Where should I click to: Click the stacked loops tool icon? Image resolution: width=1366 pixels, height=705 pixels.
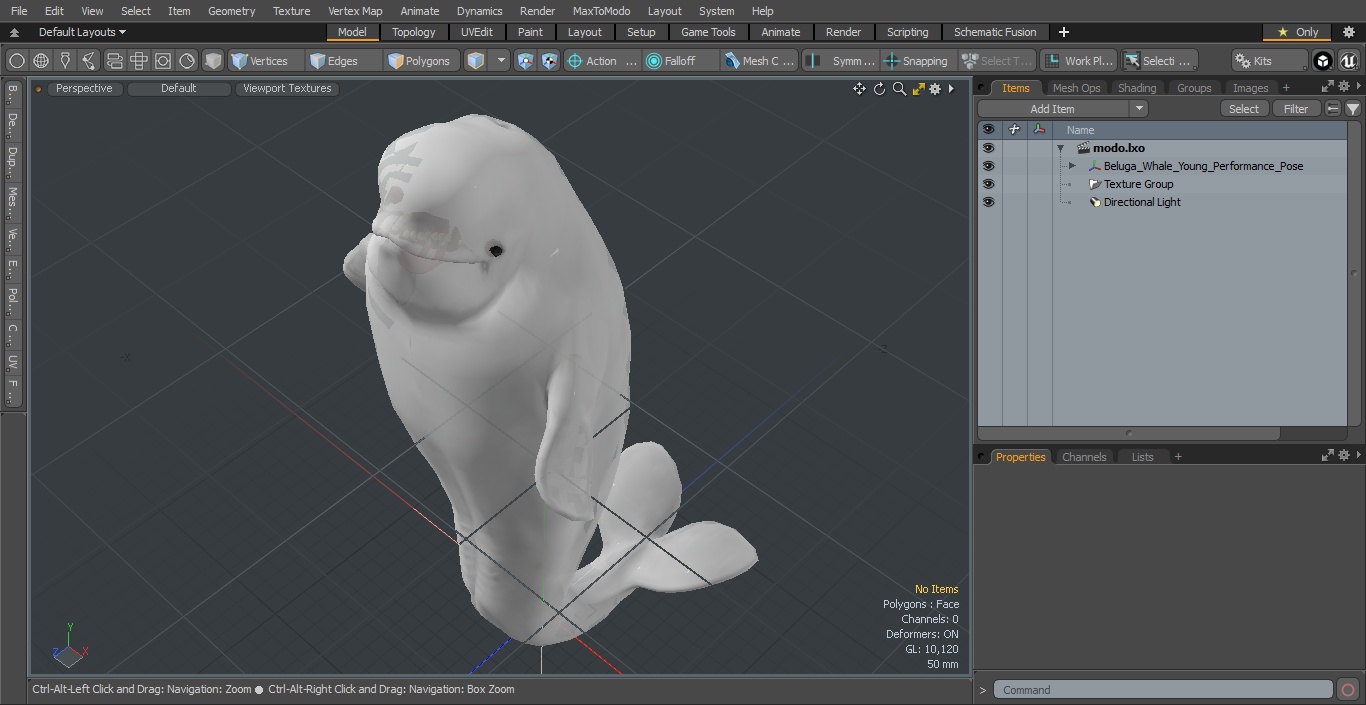[114, 61]
